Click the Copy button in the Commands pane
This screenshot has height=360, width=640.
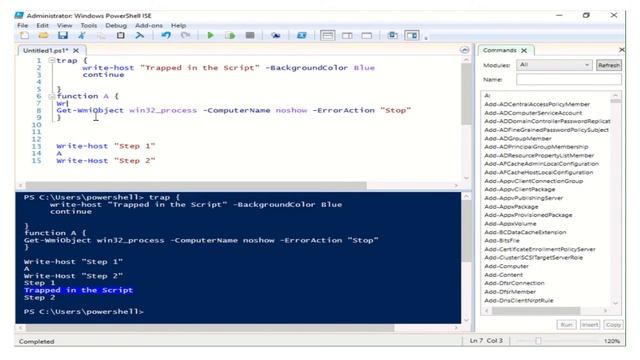[x=613, y=325]
